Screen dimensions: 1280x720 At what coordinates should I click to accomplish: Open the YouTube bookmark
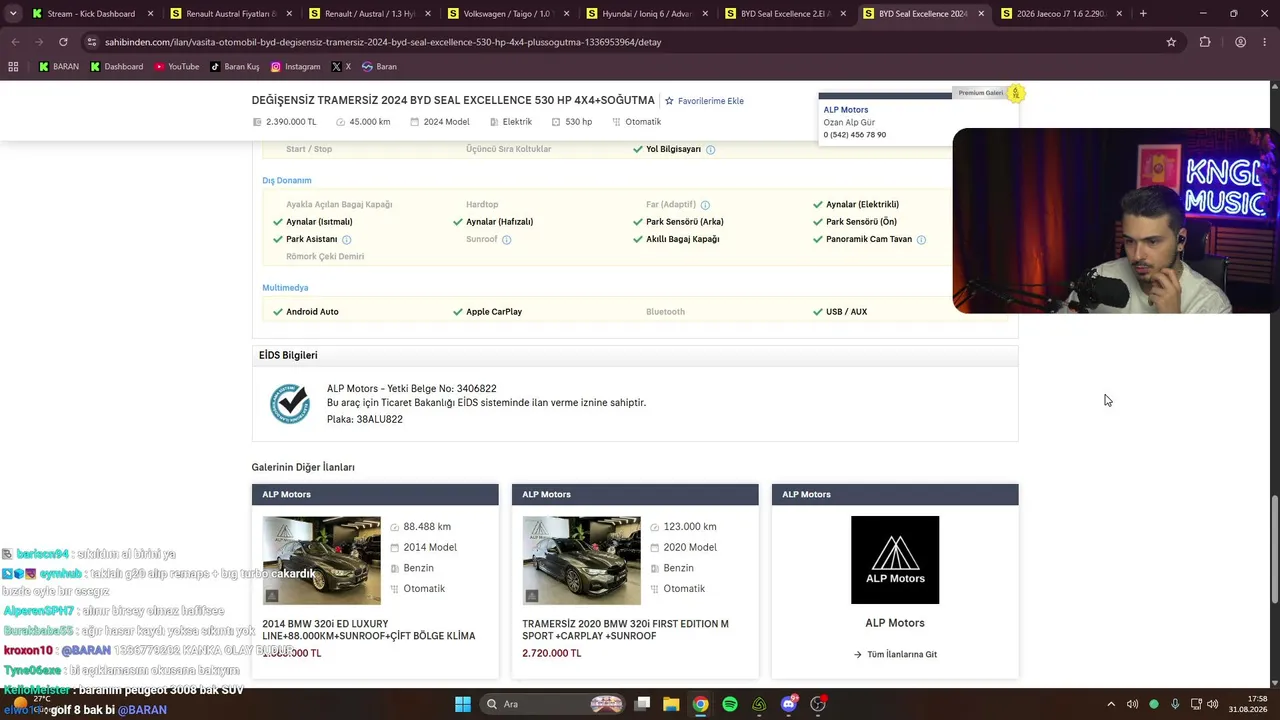coord(176,67)
